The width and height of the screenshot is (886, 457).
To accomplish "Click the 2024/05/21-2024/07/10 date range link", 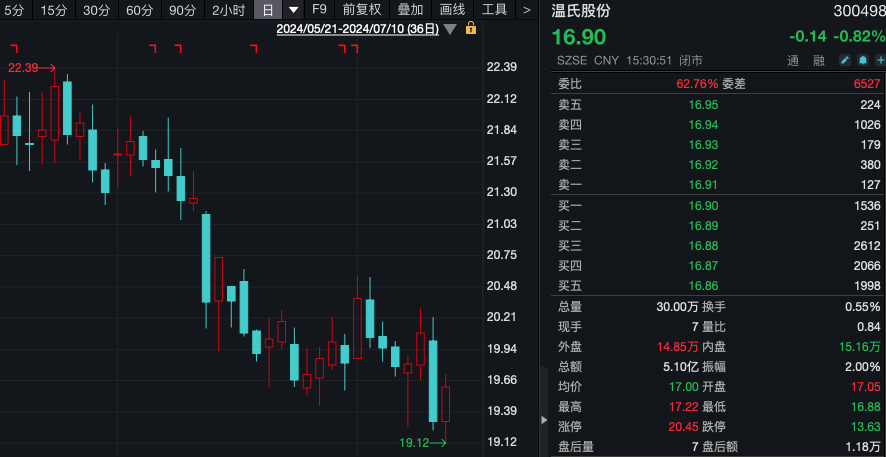I will pyautogui.click(x=358, y=29).
